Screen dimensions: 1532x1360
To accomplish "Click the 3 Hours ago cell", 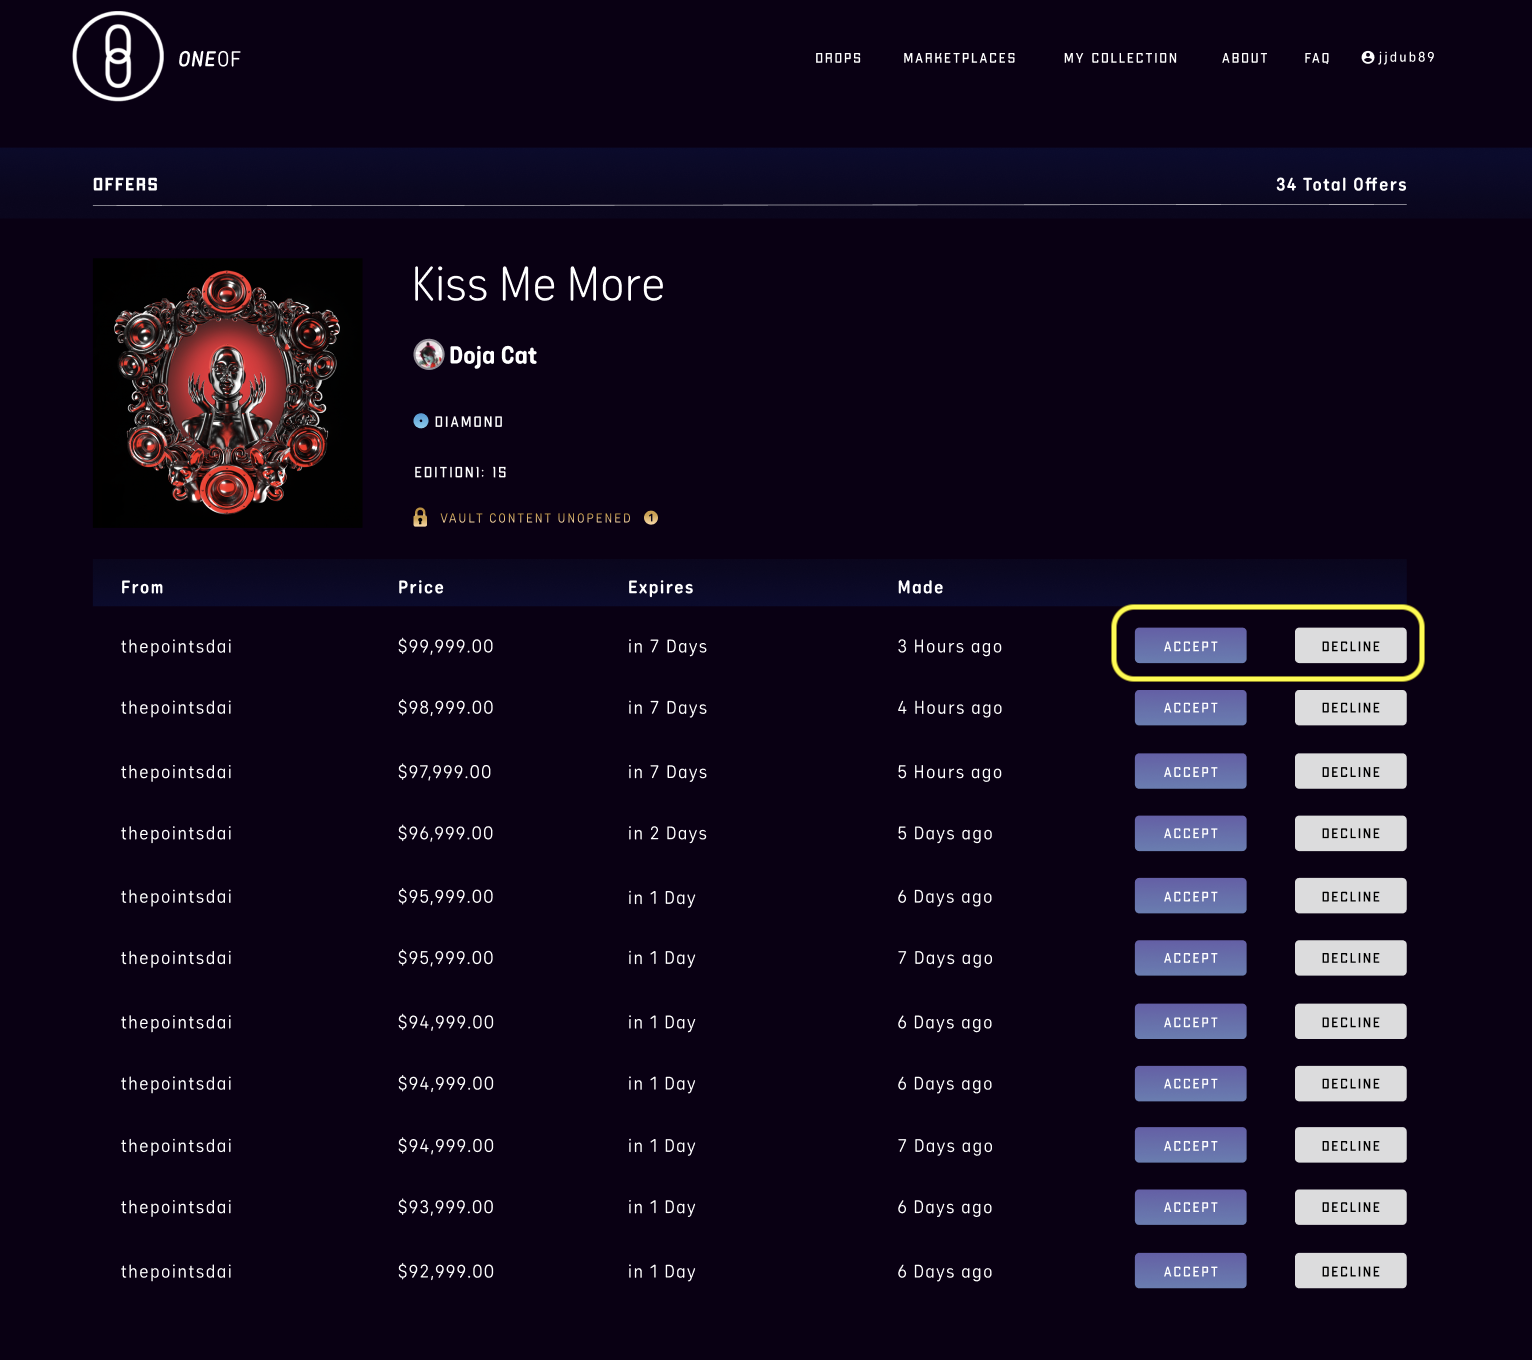I will 950,647.
